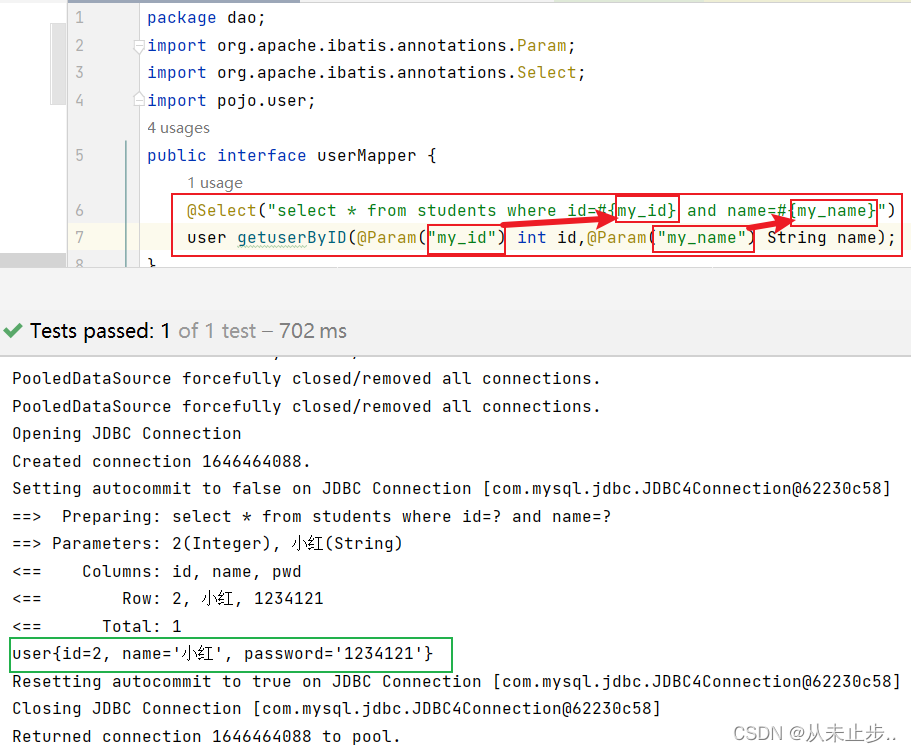Click the userMapper interface name

tap(367, 156)
